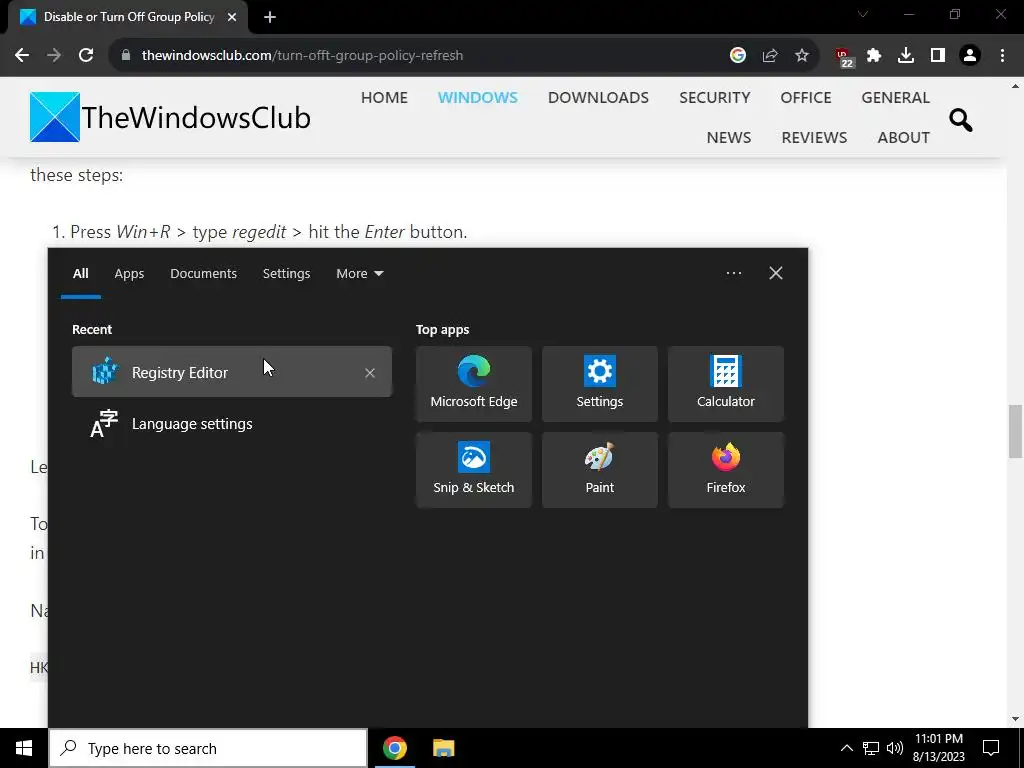Close the Windows search panel

pyautogui.click(x=775, y=273)
